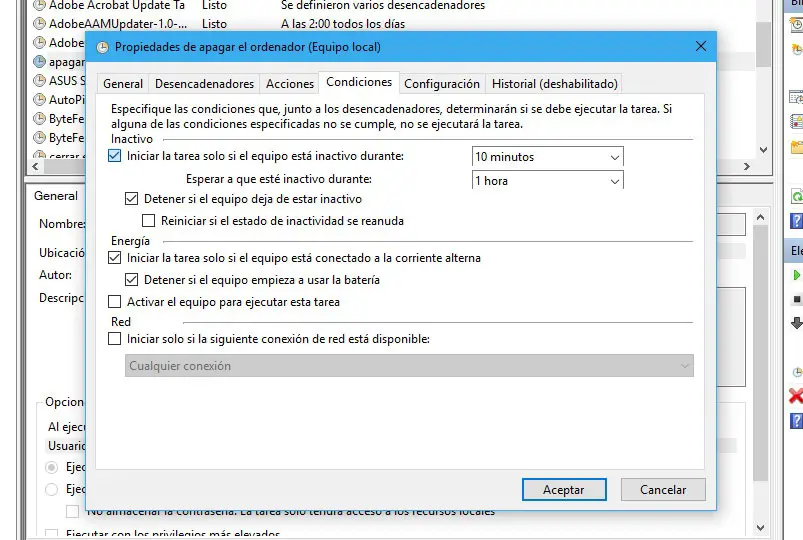803x540 pixels.
Task: Click the clock icon of AdobeAAMUpdater-1.0 task
Action: [39, 24]
